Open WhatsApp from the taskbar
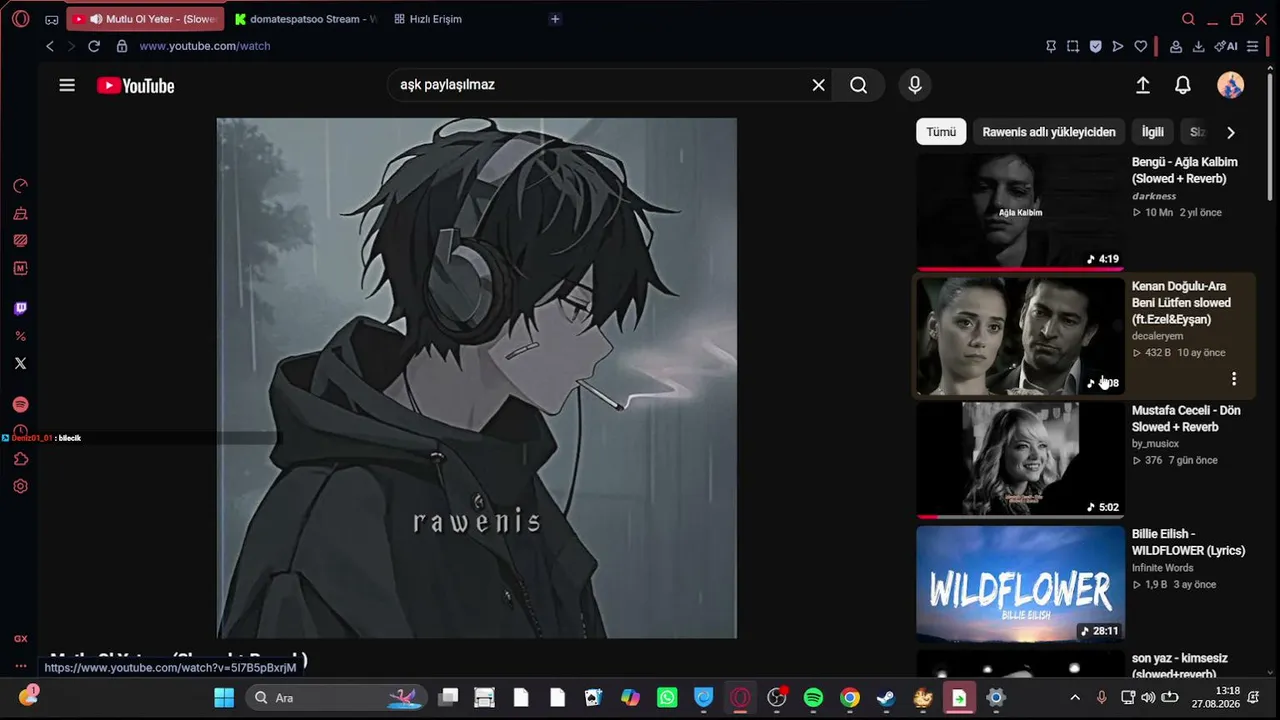 pos(667,697)
